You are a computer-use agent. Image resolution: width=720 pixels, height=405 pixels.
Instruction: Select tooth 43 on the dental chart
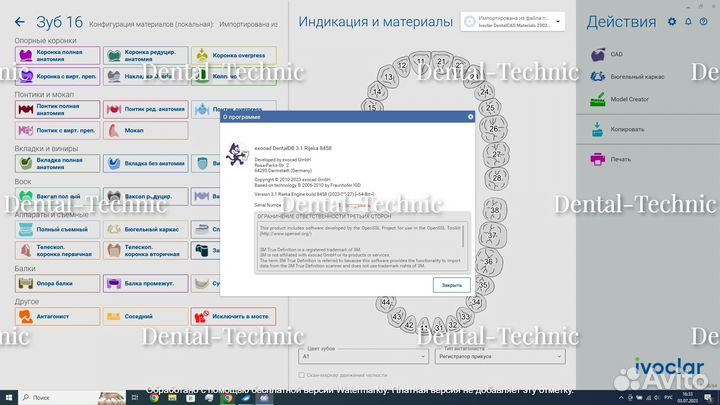[x=396, y=316]
